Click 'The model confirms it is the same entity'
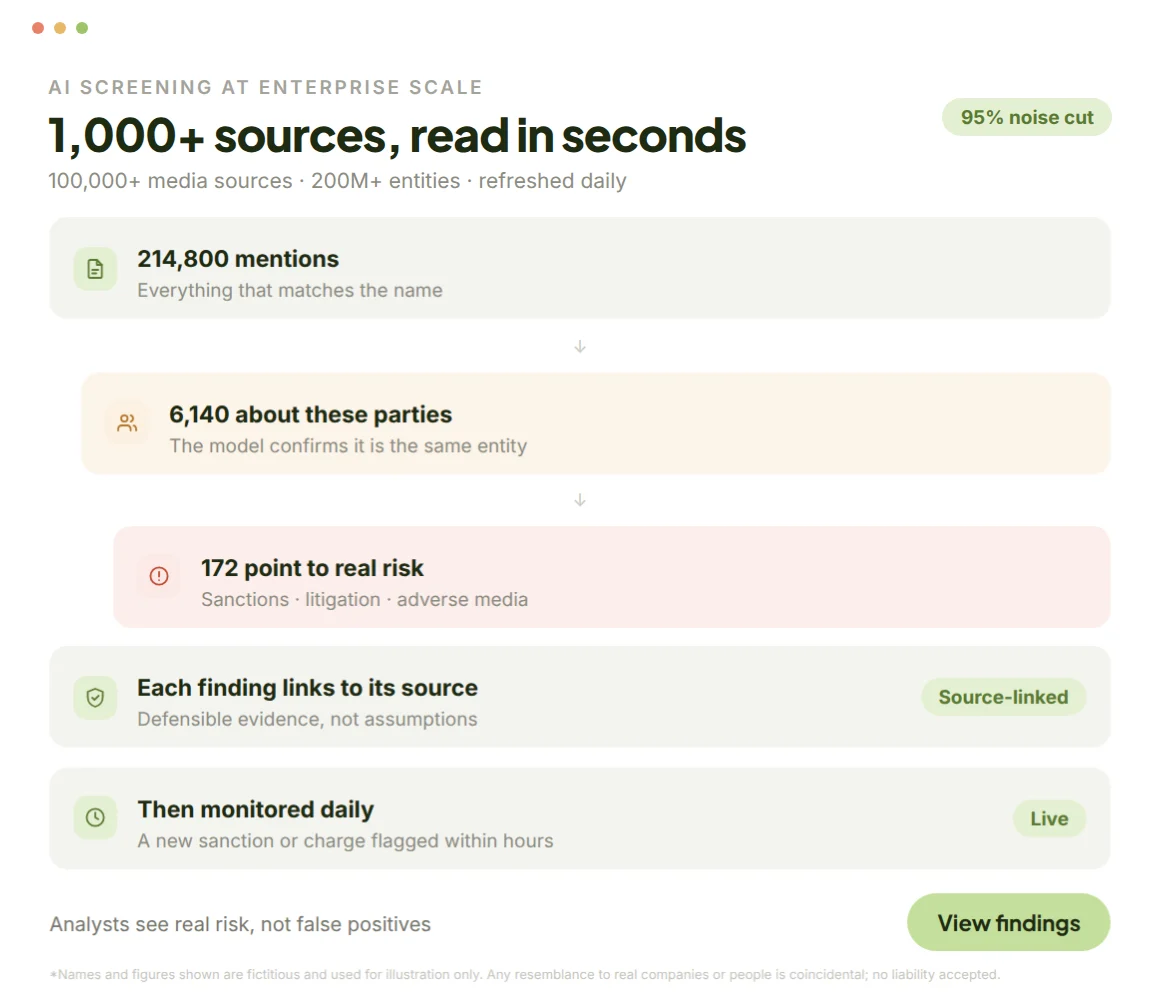This screenshot has height=1000, width=1160. pos(348,446)
